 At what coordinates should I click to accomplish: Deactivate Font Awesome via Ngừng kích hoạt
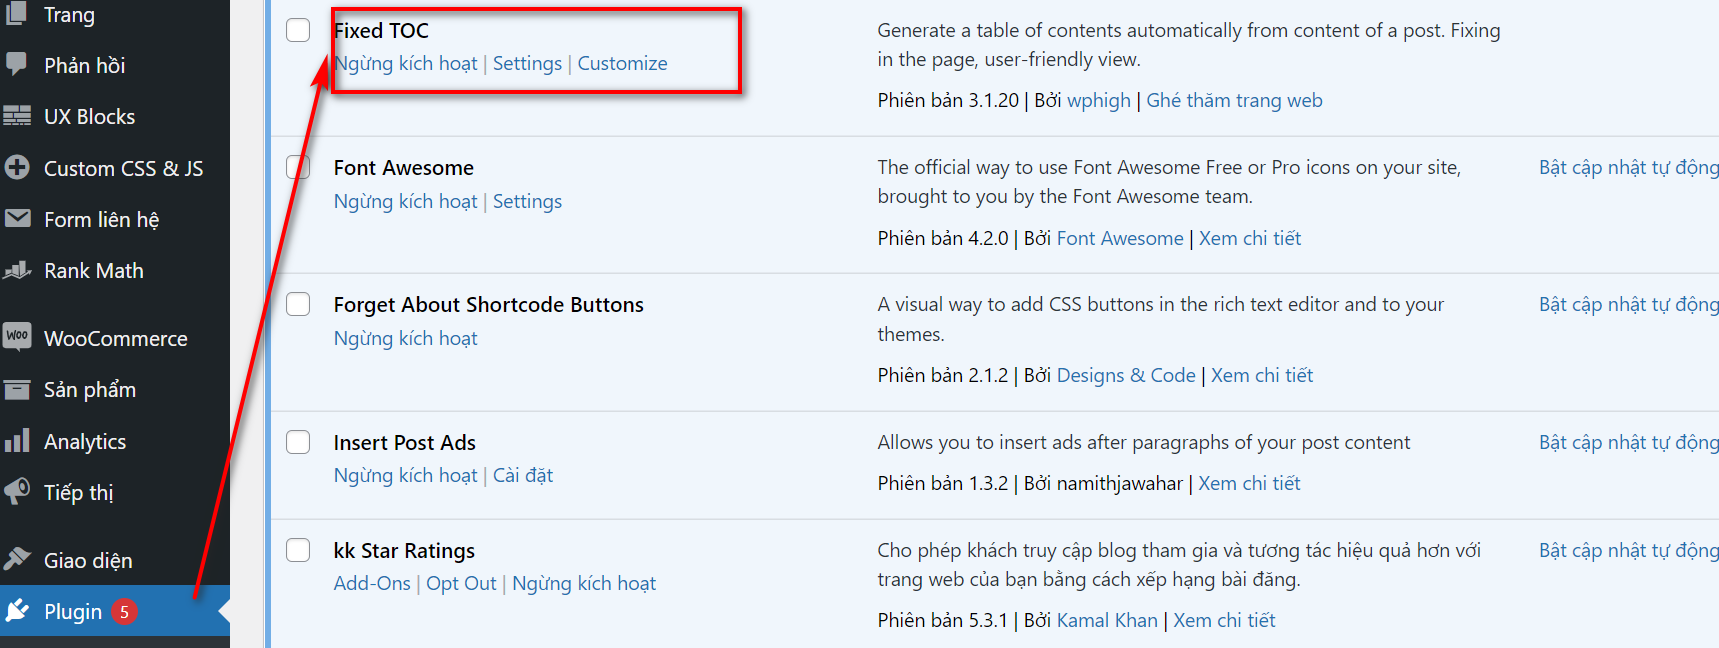pyautogui.click(x=406, y=201)
